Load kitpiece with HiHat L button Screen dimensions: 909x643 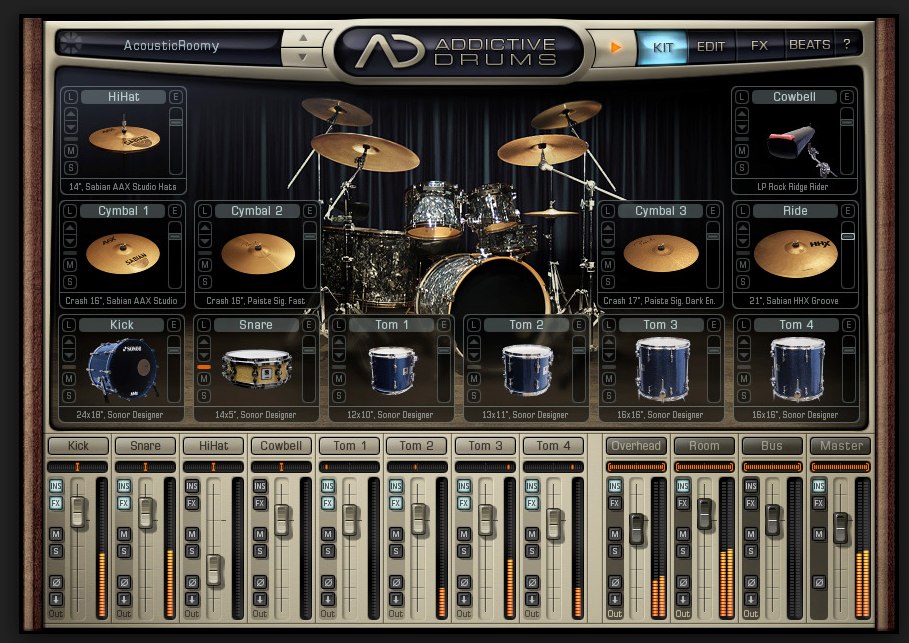tap(71, 97)
